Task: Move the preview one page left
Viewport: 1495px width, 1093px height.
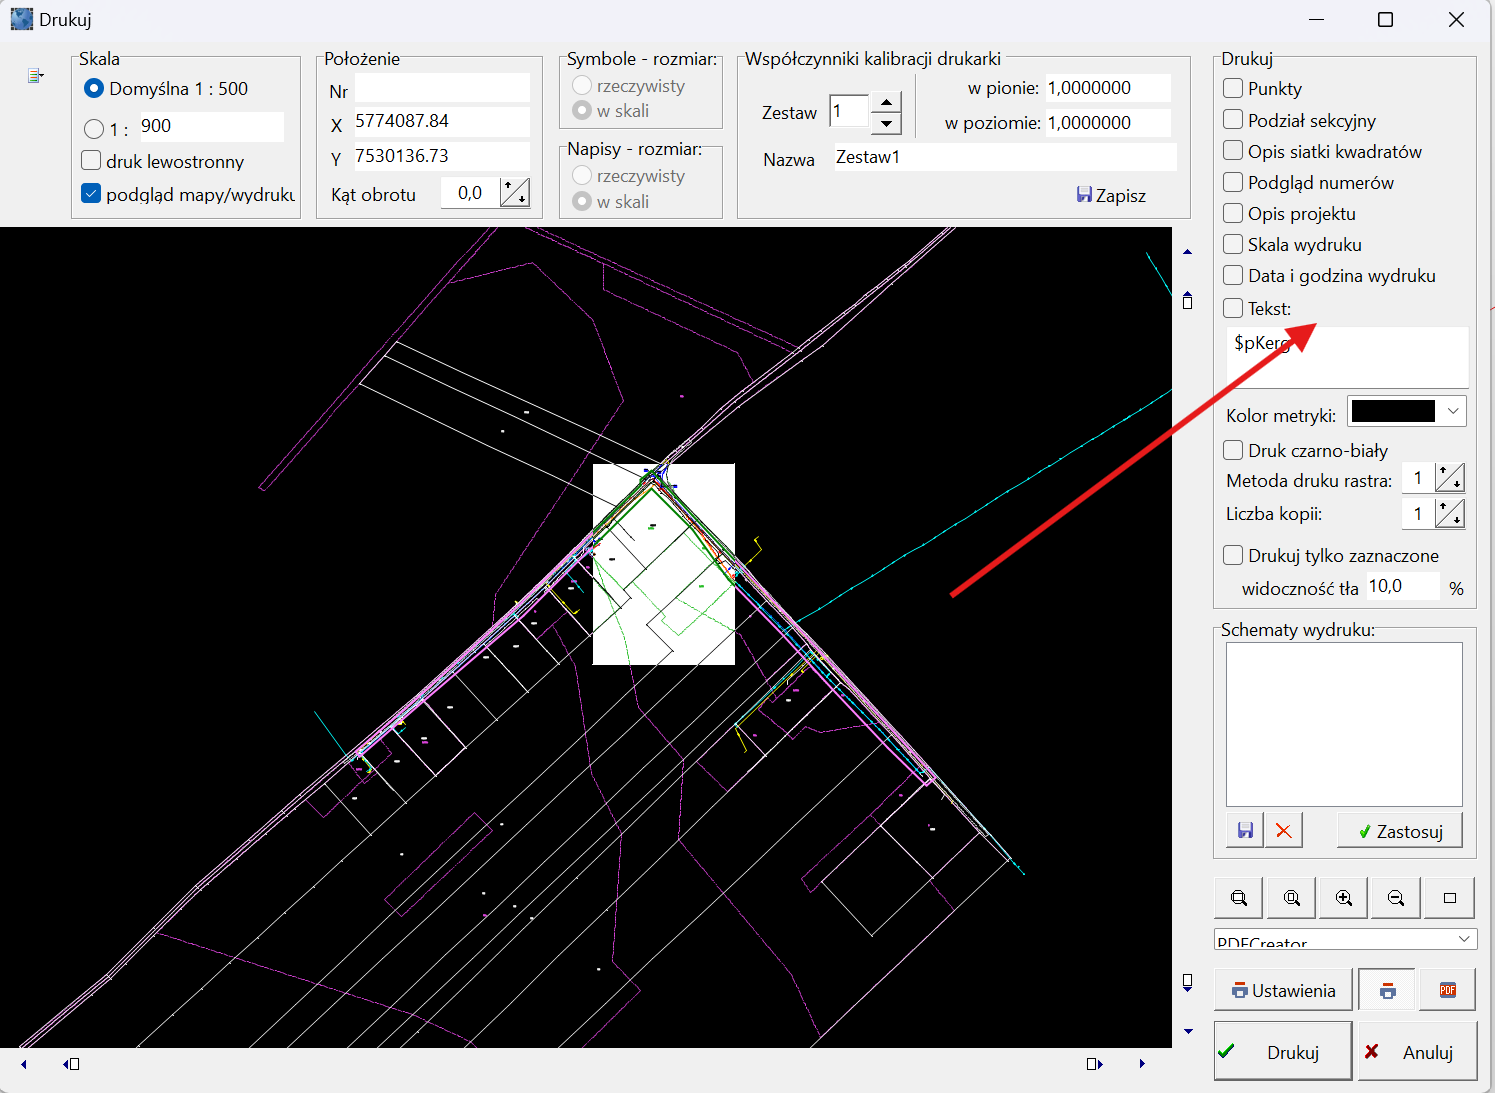Action: [x=71, y=1064]
